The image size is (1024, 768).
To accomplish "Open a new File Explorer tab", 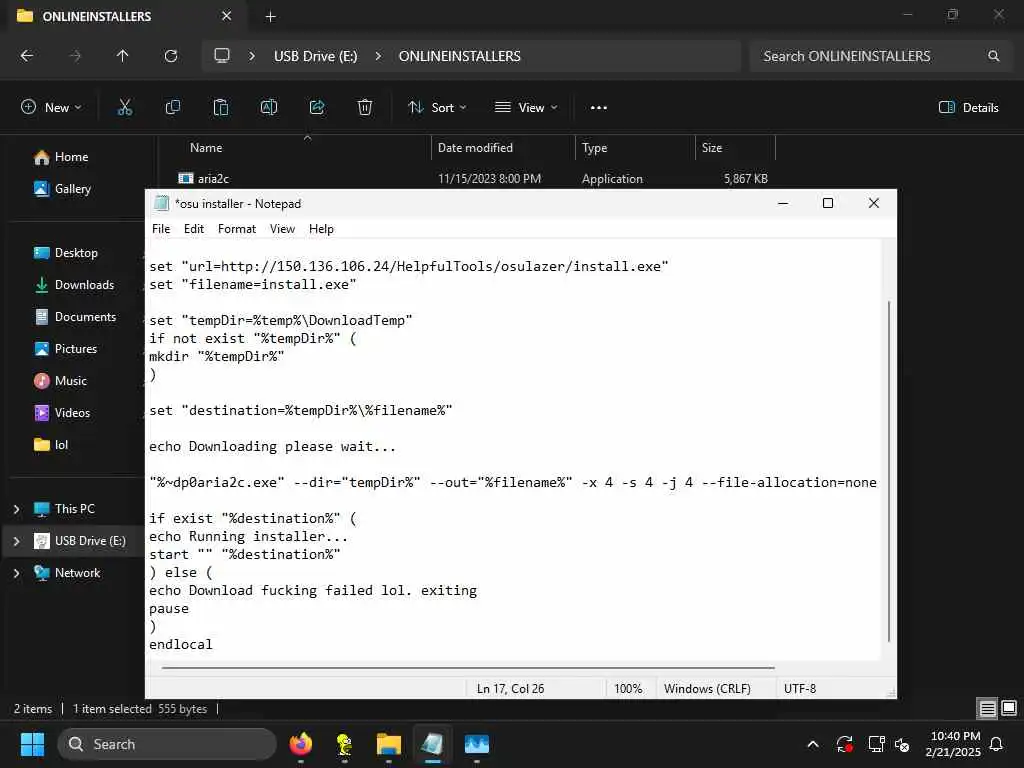I will 270,17.
